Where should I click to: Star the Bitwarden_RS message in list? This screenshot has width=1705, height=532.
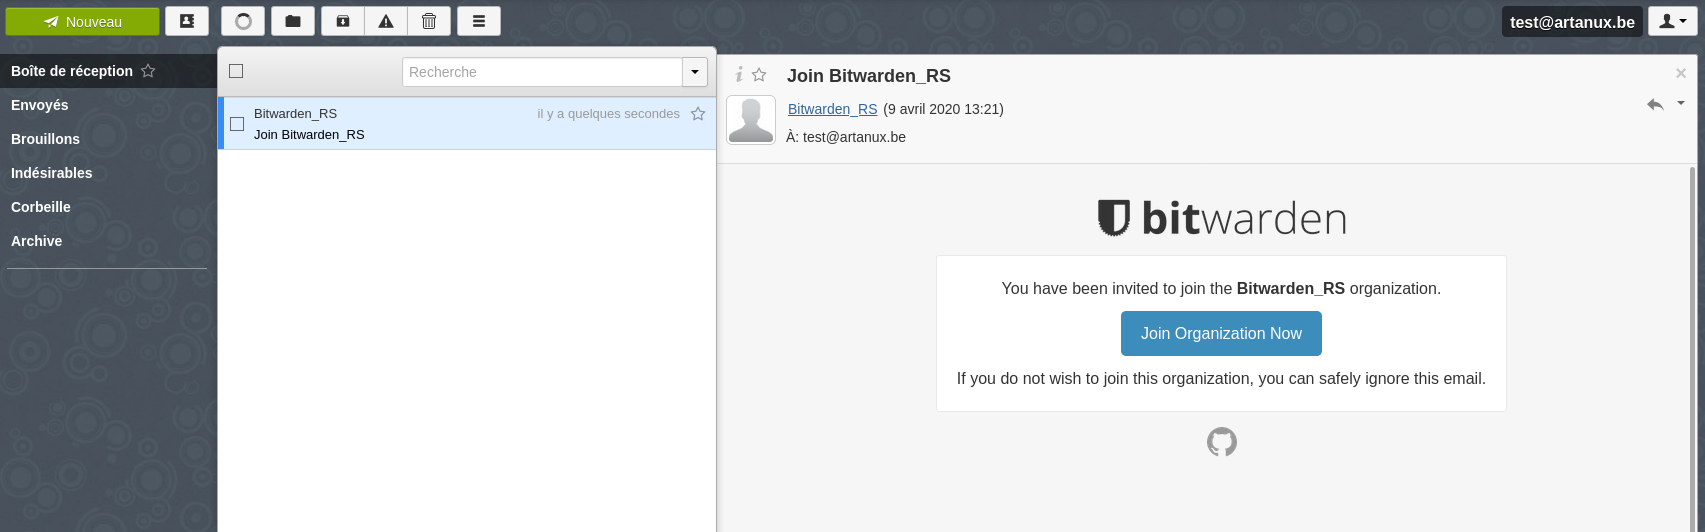point(698,114)
